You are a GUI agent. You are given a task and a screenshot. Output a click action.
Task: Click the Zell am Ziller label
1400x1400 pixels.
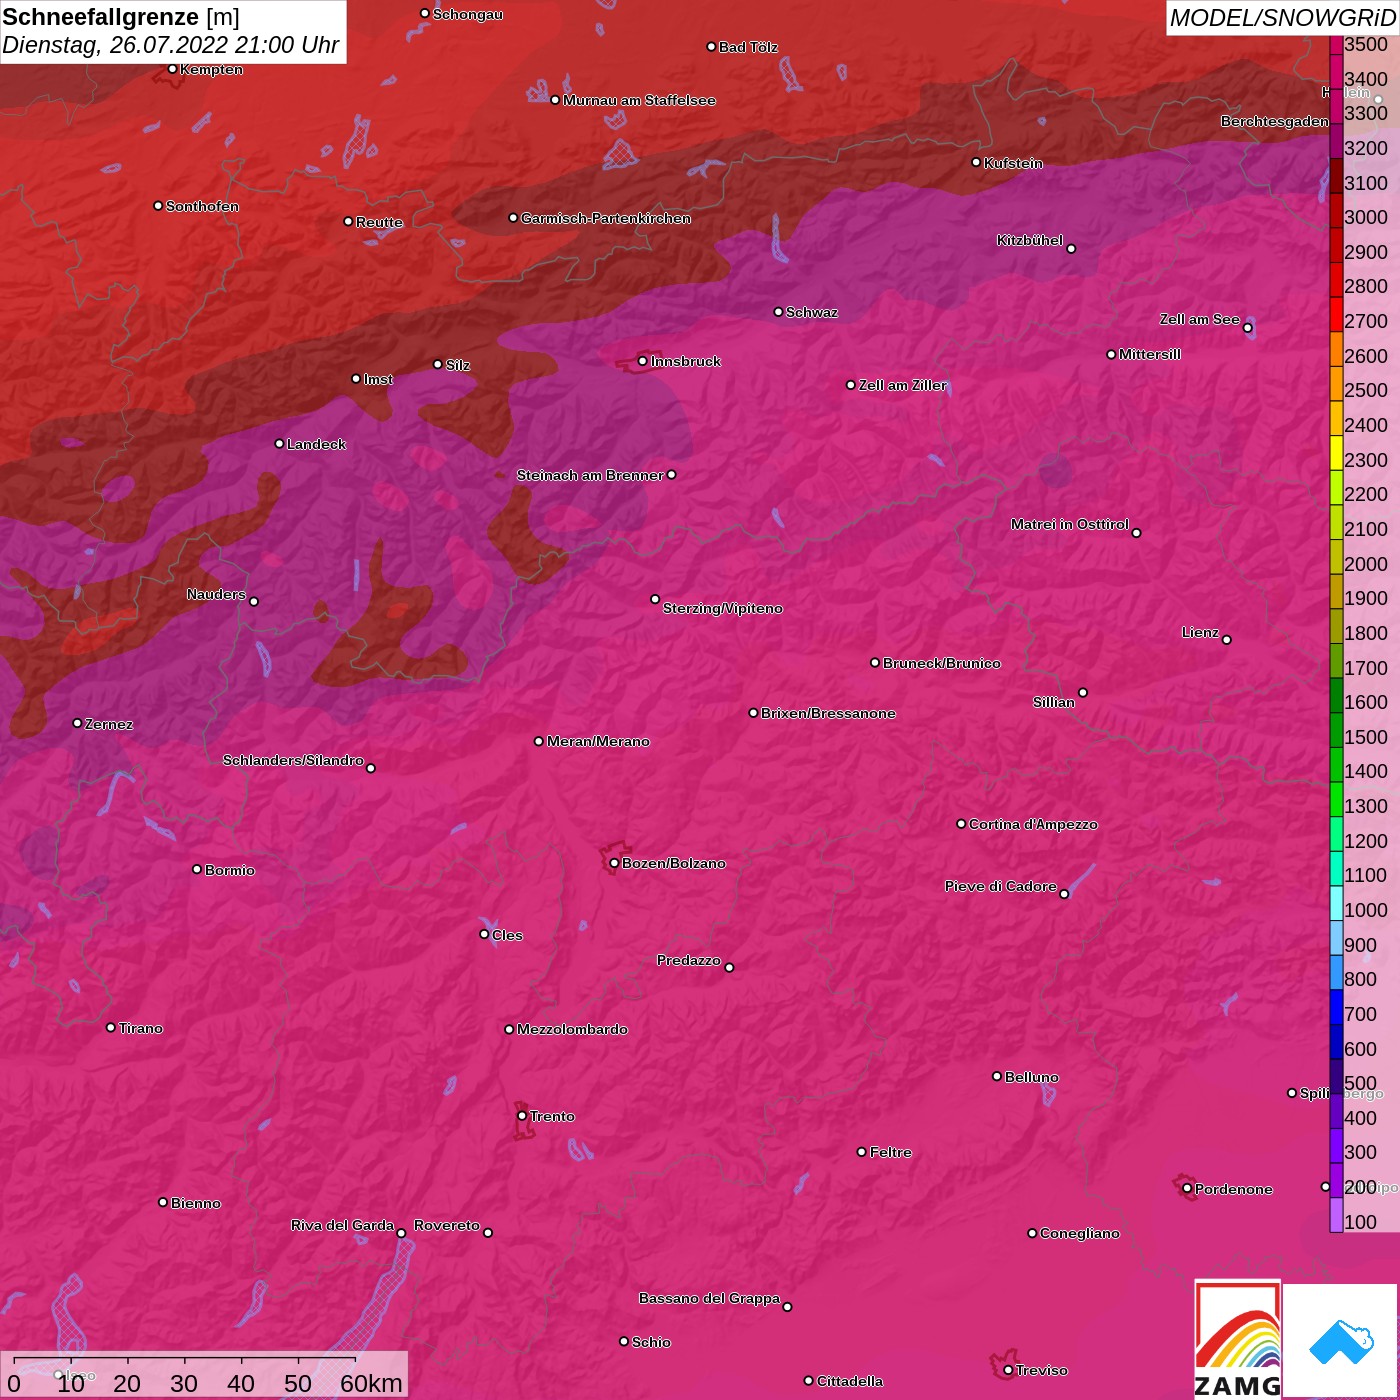tap(902, 385)
